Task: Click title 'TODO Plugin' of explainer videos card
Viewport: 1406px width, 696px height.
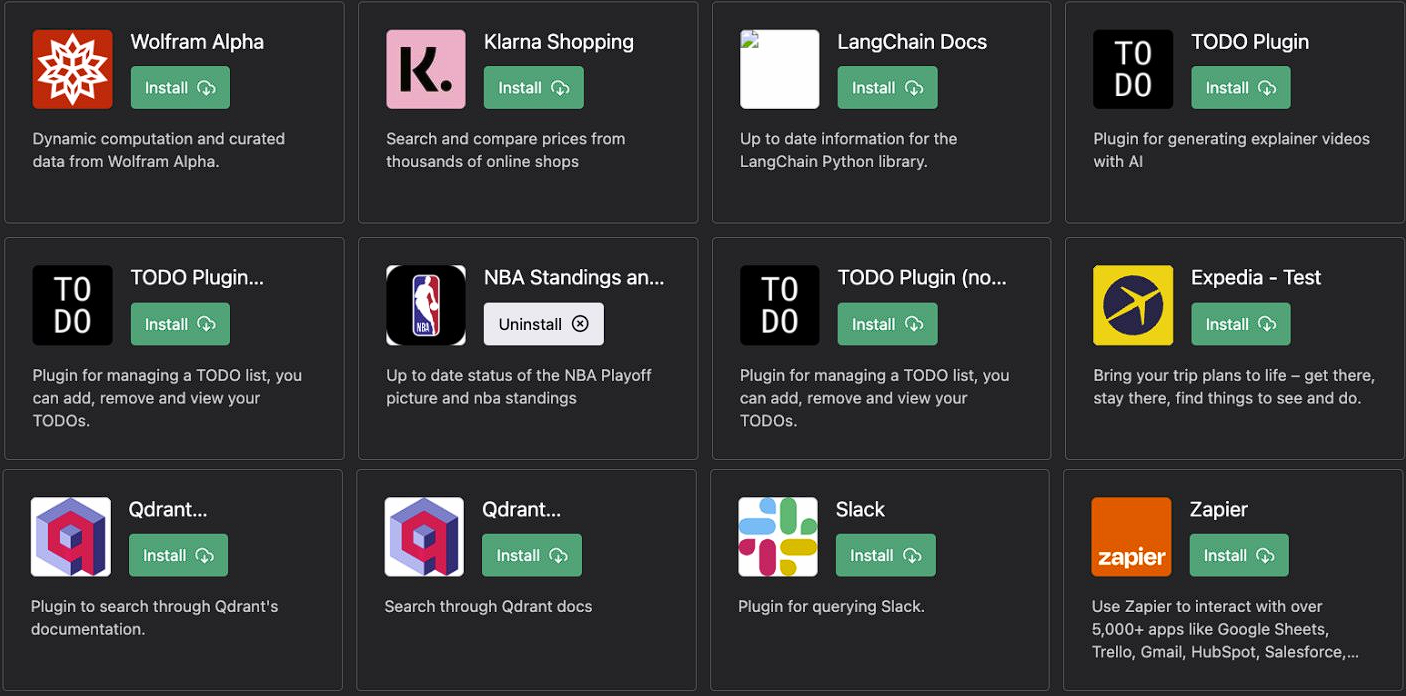Action: click(1250, 42)
